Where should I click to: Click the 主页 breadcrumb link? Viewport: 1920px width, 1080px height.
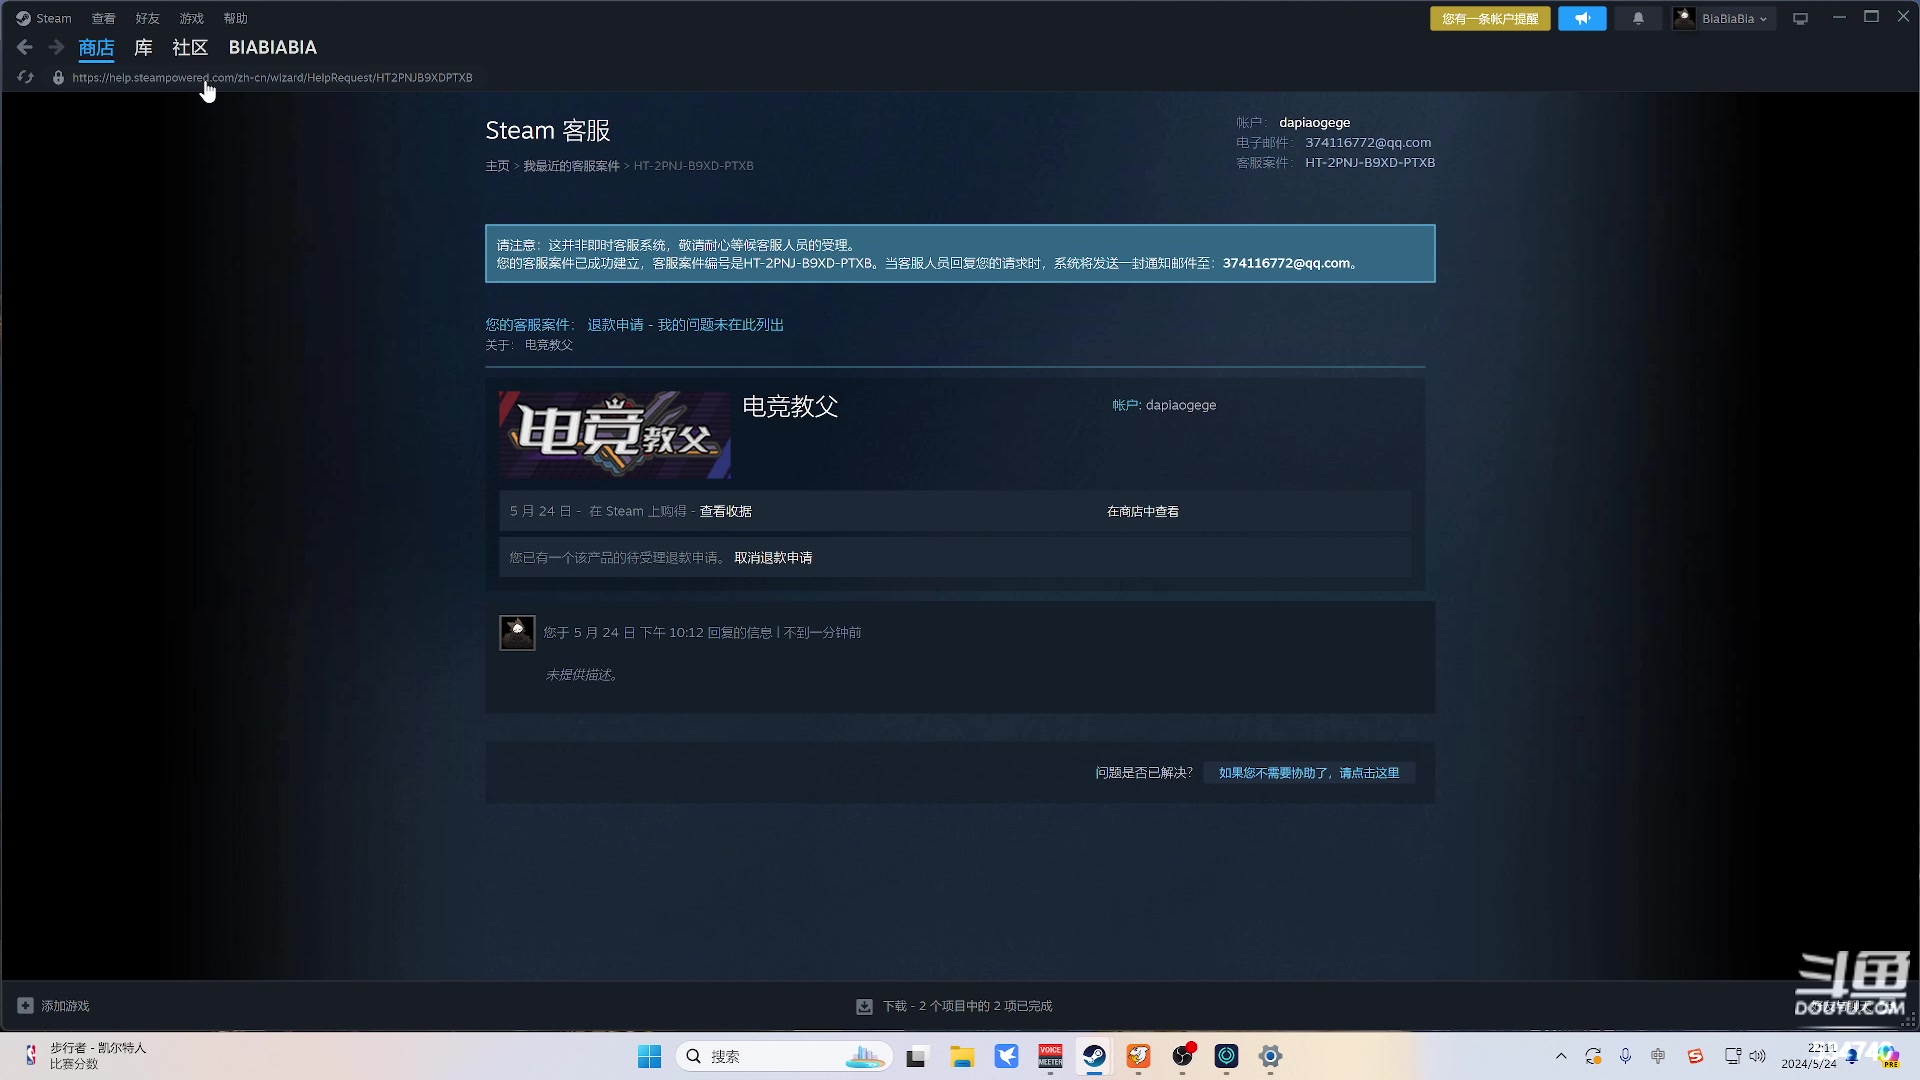(497, 166)
